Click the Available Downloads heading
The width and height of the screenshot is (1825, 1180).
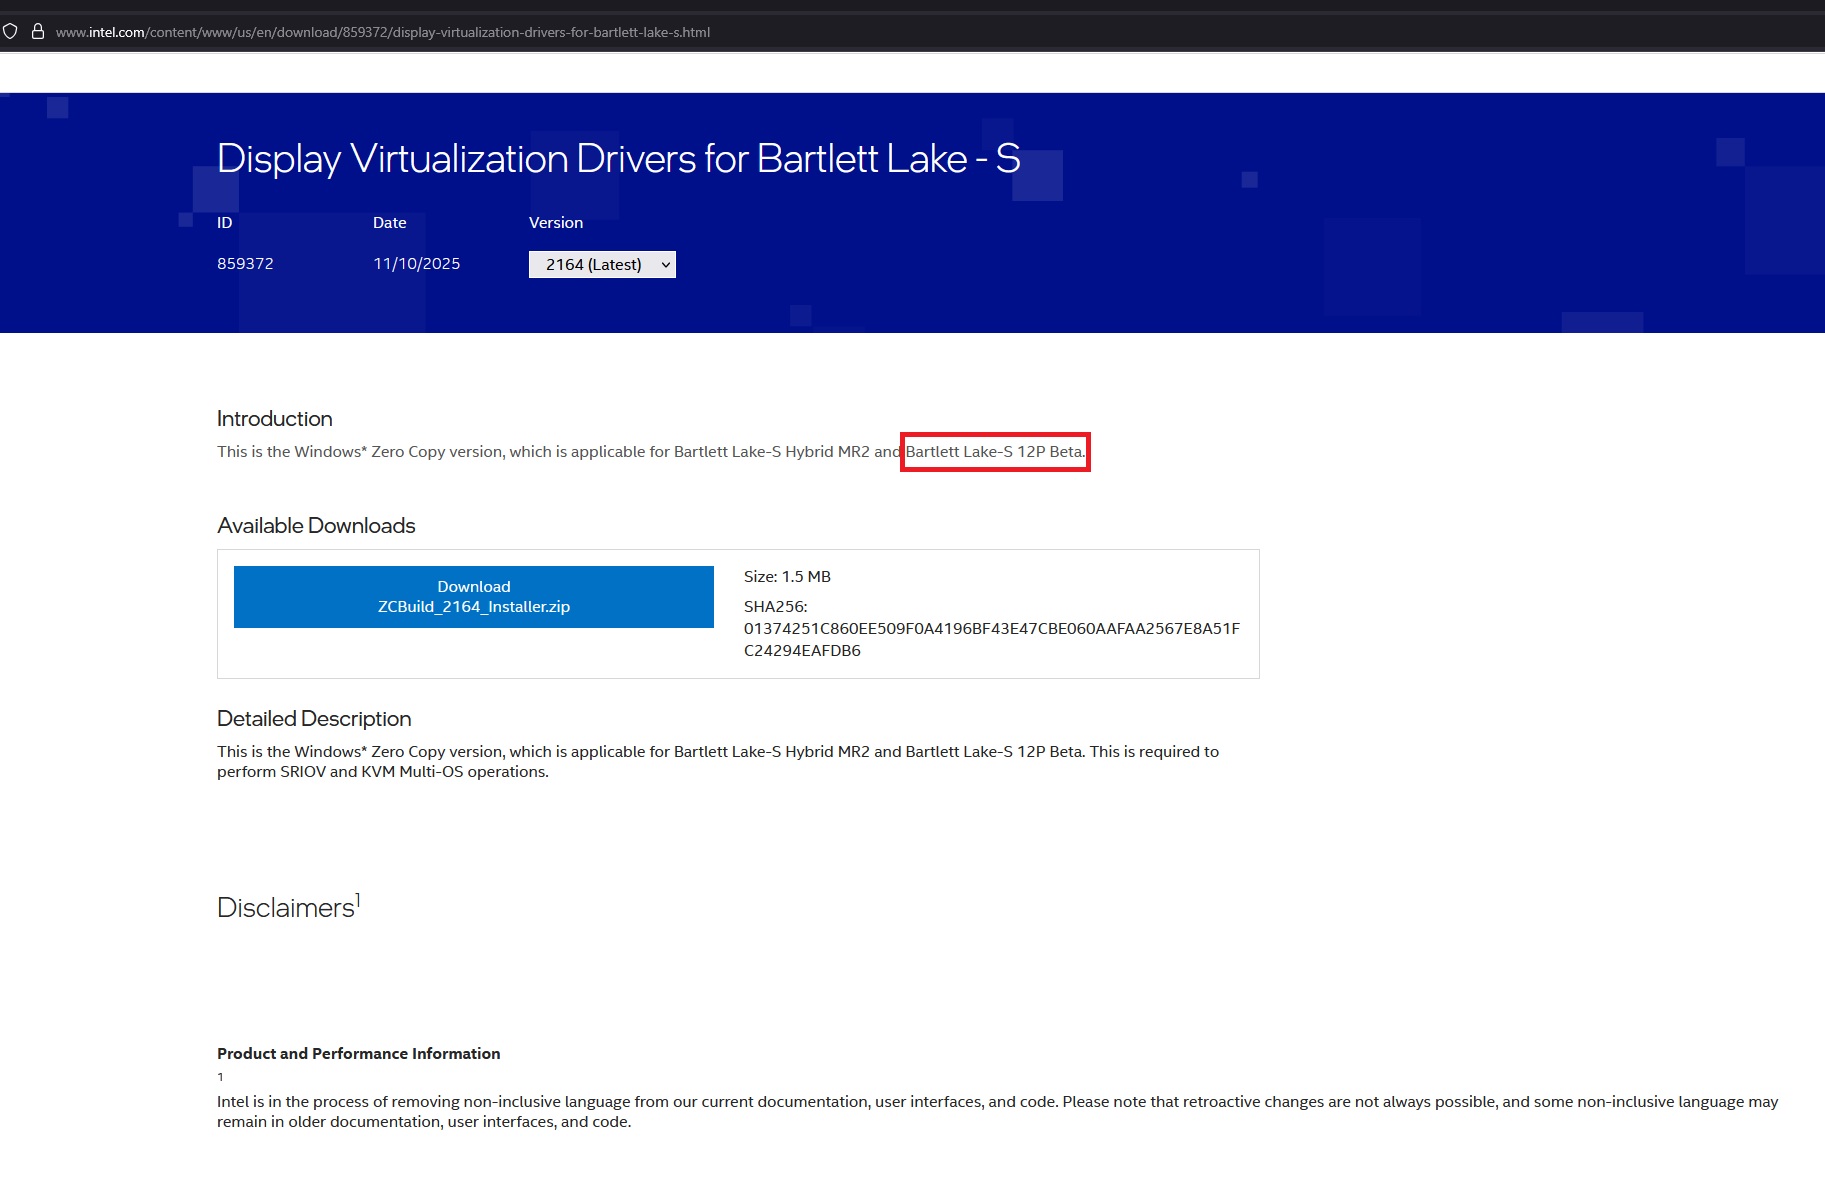coord(316,526)
